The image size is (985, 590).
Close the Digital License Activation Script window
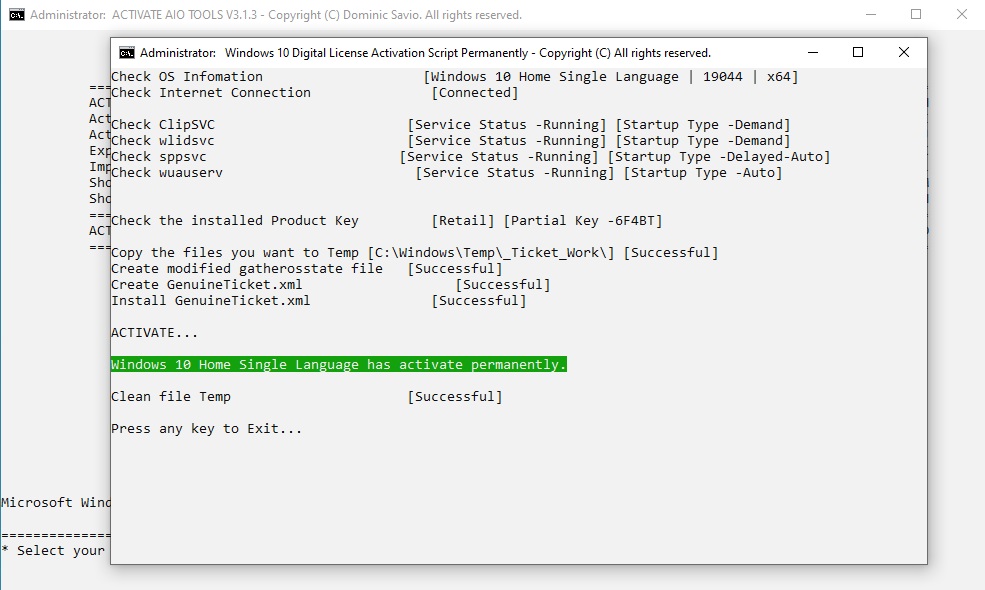pos(904,53)
